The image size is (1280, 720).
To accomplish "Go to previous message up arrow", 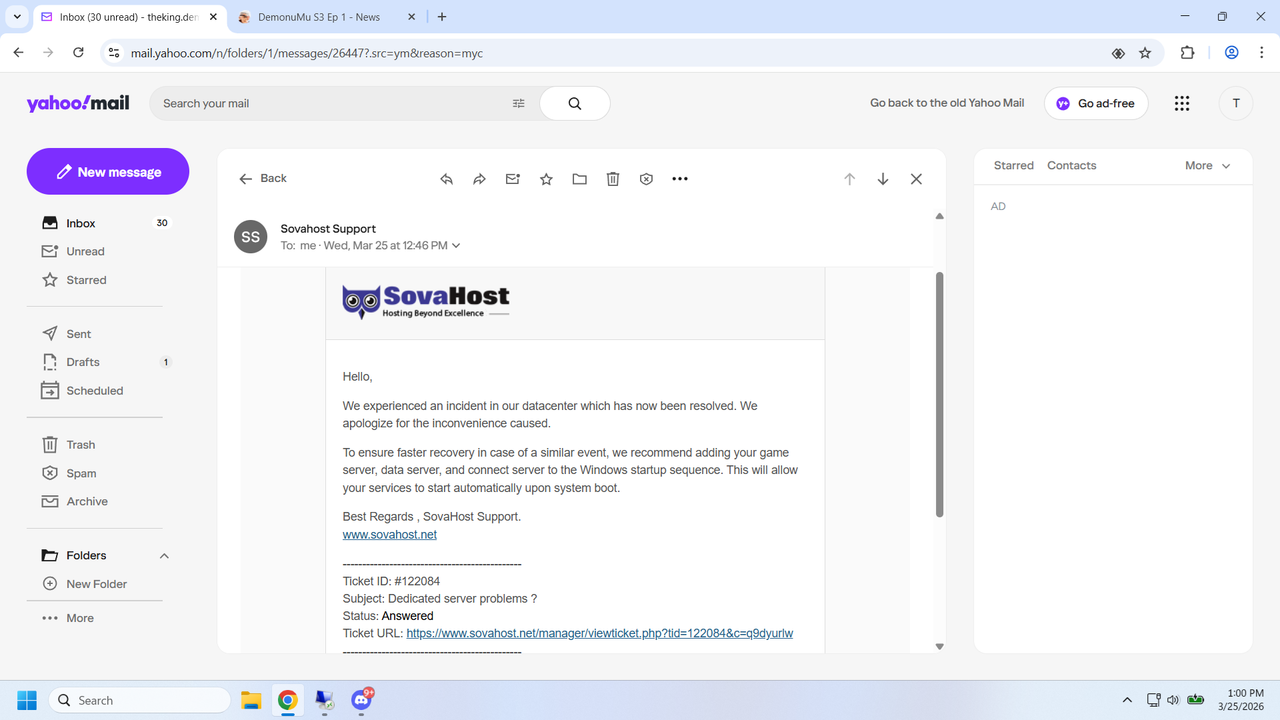I will pos(850,179).
